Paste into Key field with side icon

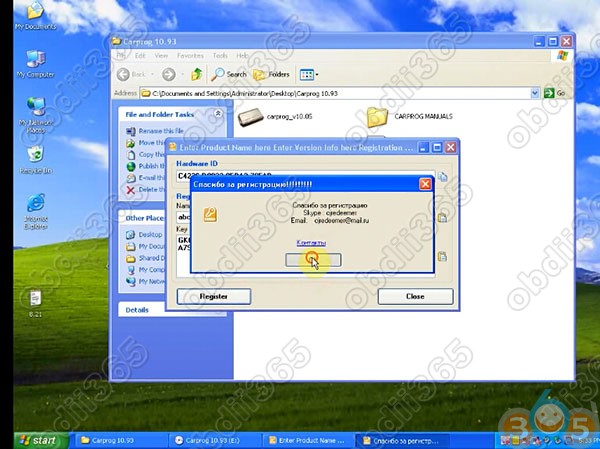pos(442,256)
